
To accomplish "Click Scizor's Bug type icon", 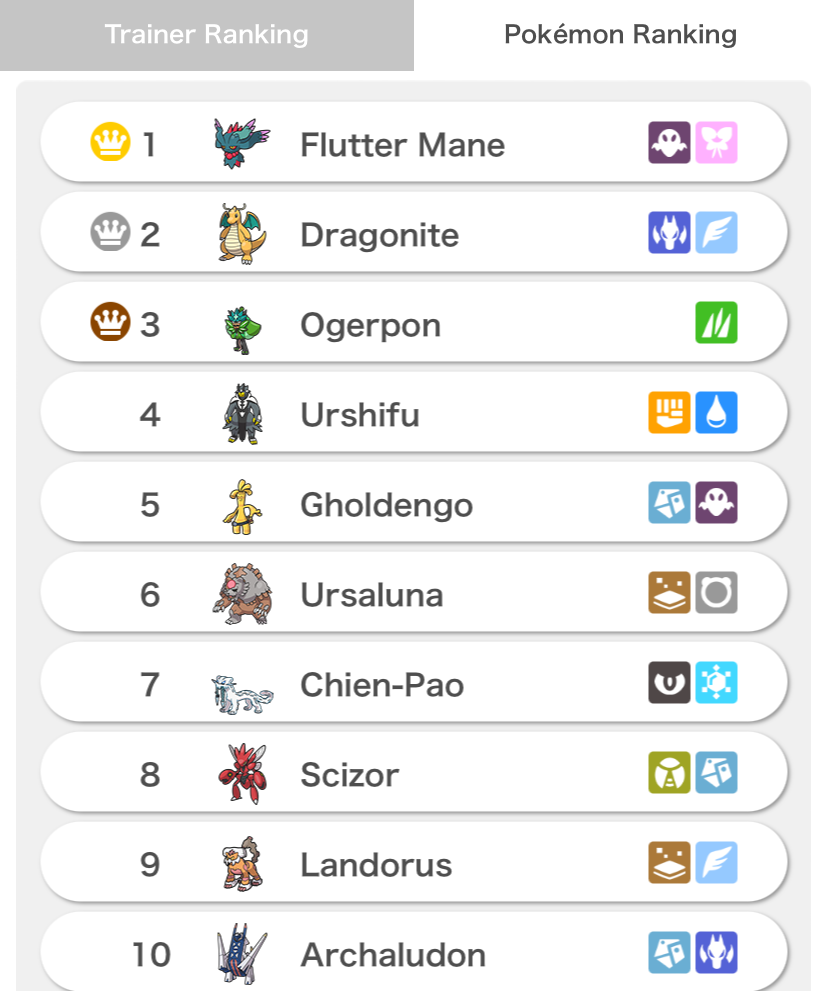I will pos(669,772).
